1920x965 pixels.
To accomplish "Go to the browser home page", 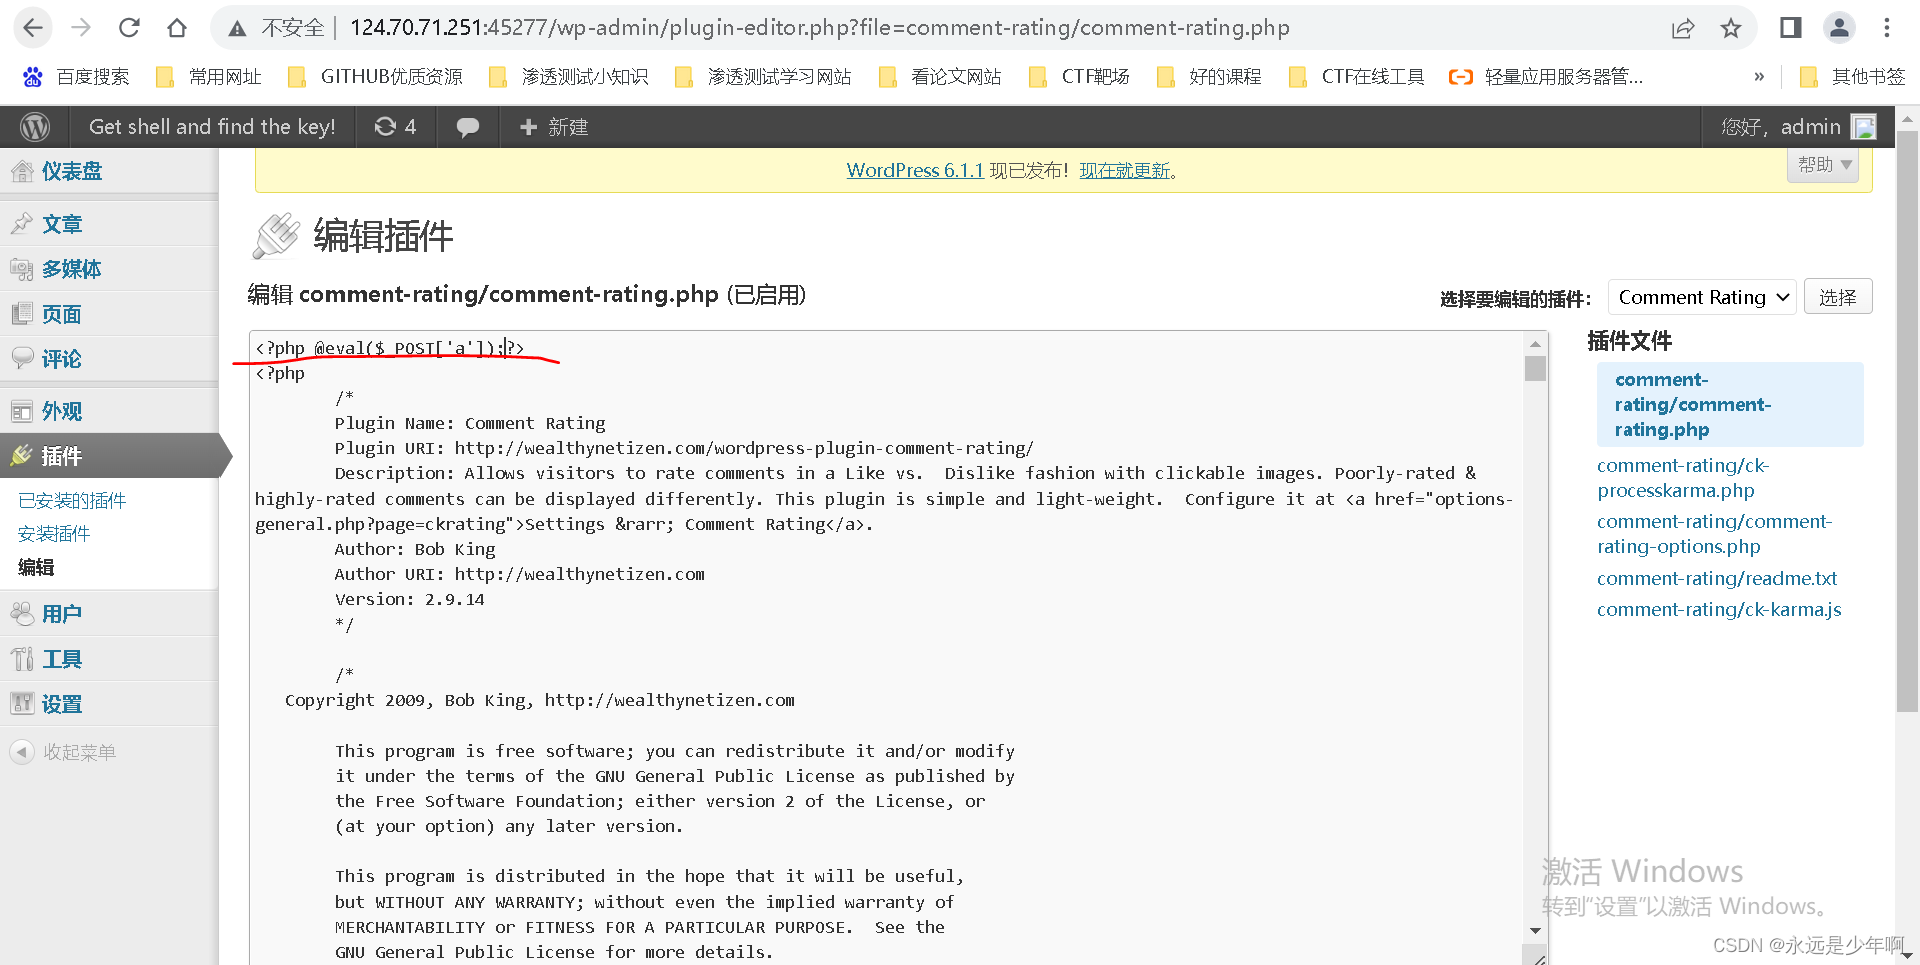I will [x=177, y=28].
